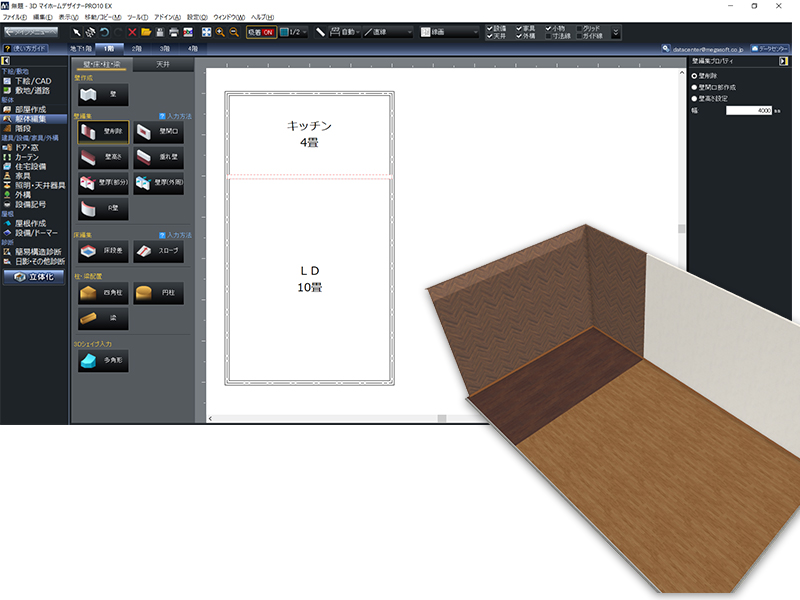Select the 円柱 round column tool
Screen dimensions: 800x600
(158, 293)
